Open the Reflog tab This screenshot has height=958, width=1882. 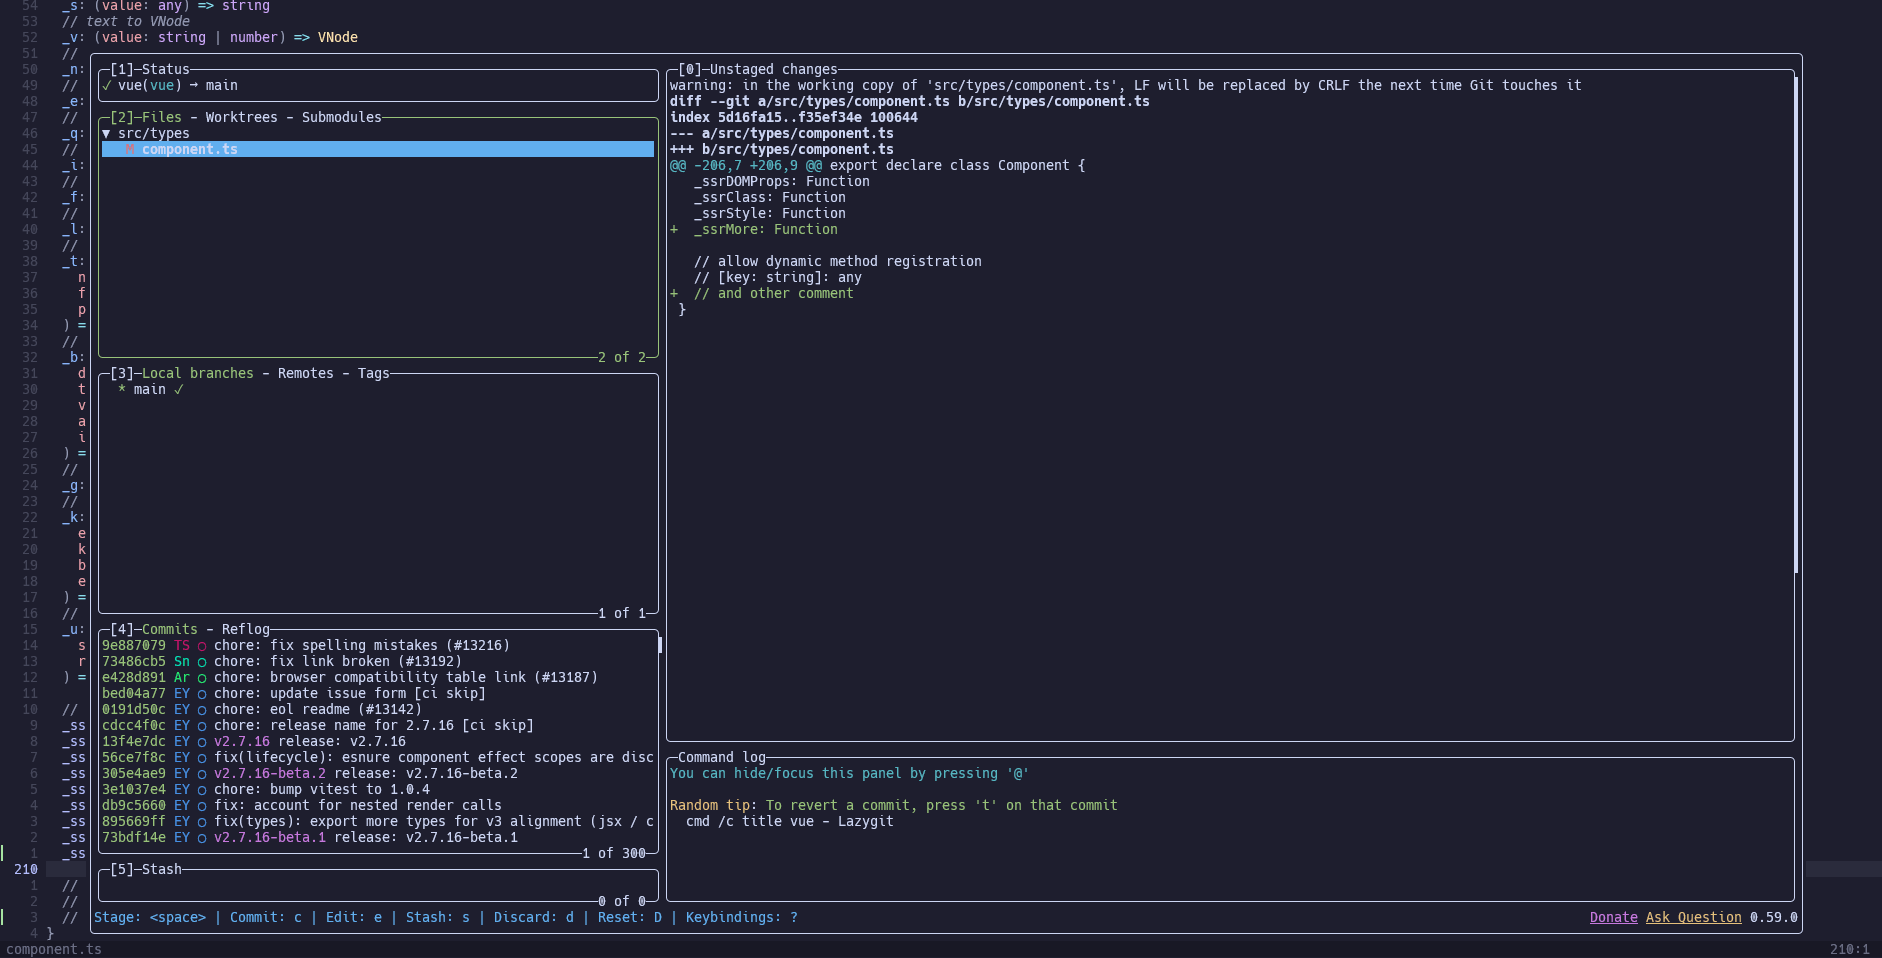(245, 630)
